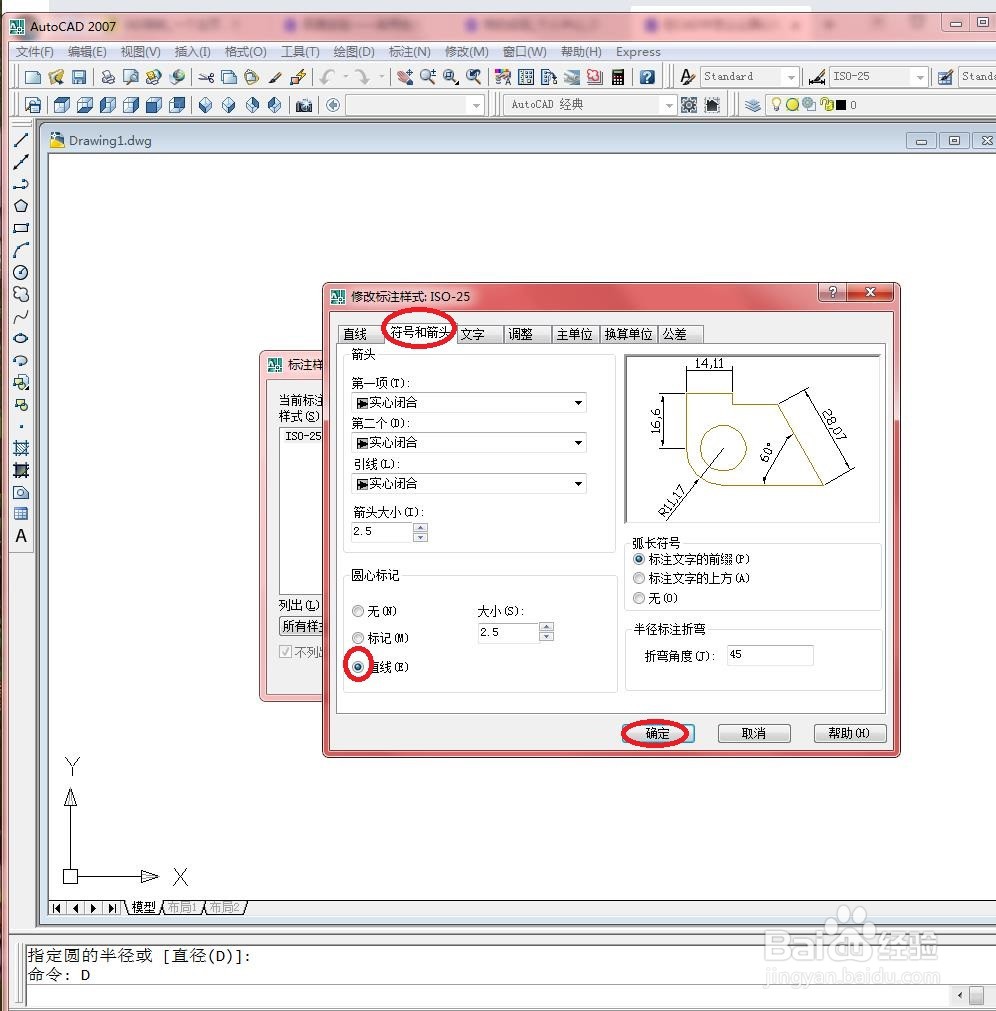Select 标注文字的前缀(P) arc length option

[x=639, y=559]
